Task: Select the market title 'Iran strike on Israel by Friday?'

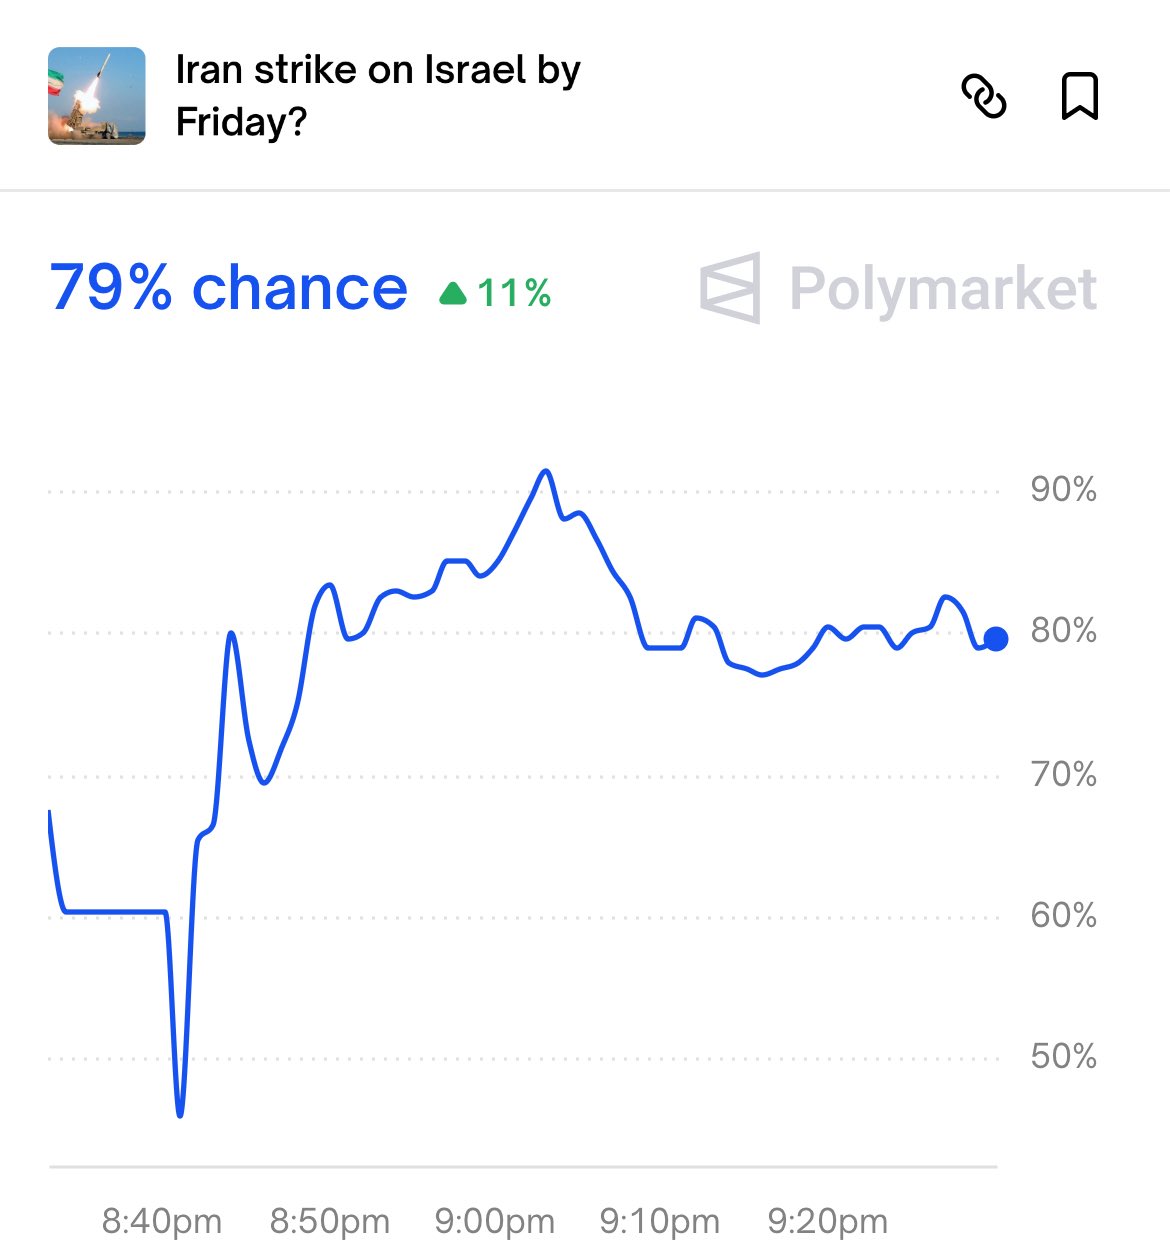Action: coord(378,96)
